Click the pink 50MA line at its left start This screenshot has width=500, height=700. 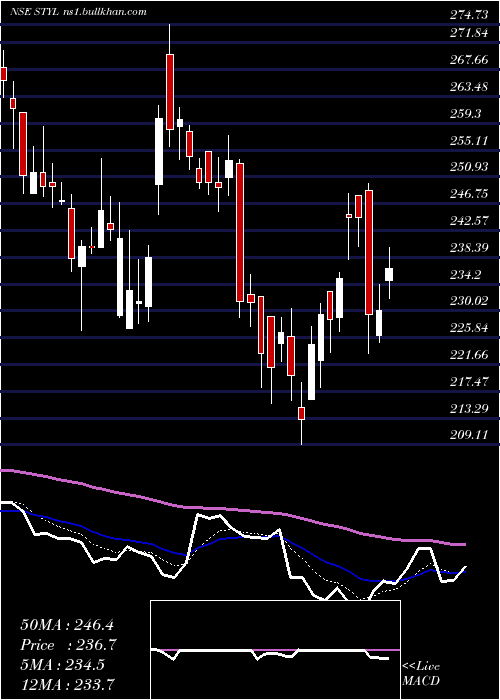[5, 471]
